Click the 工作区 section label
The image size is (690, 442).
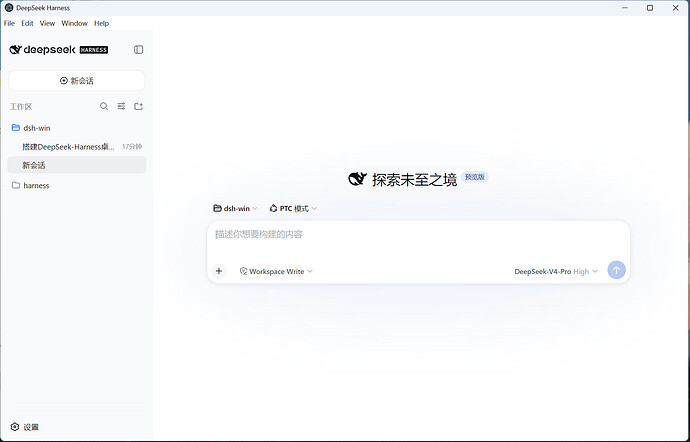21,107
